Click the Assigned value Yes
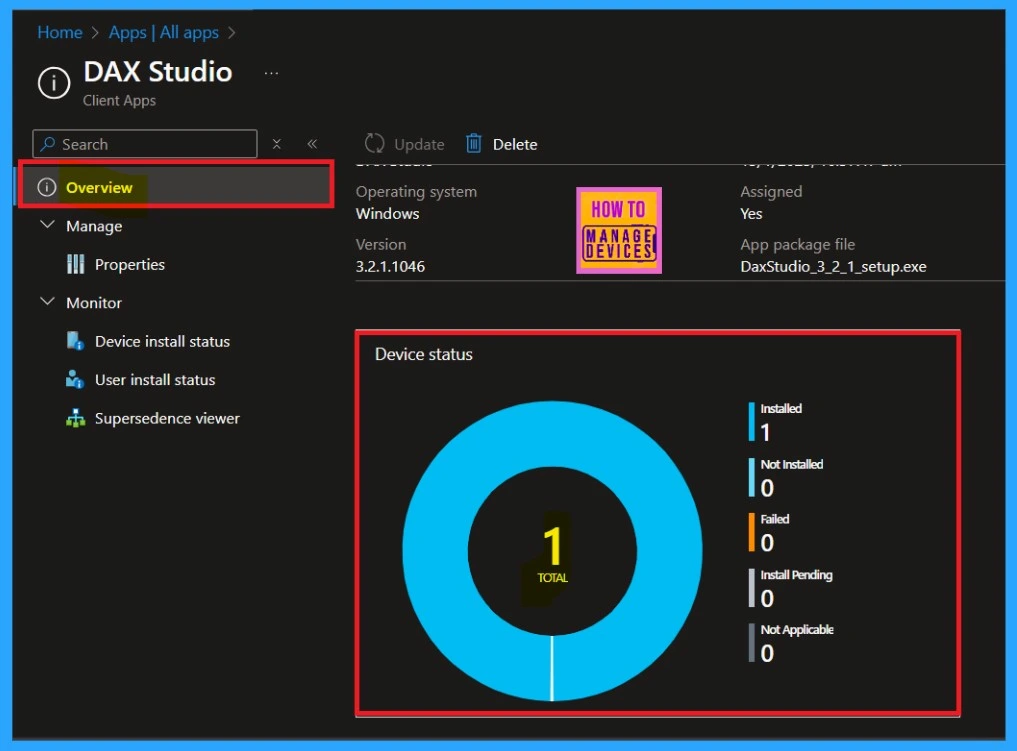The height and width of the screenshot is (751, 1017). (x=751, y=213)
